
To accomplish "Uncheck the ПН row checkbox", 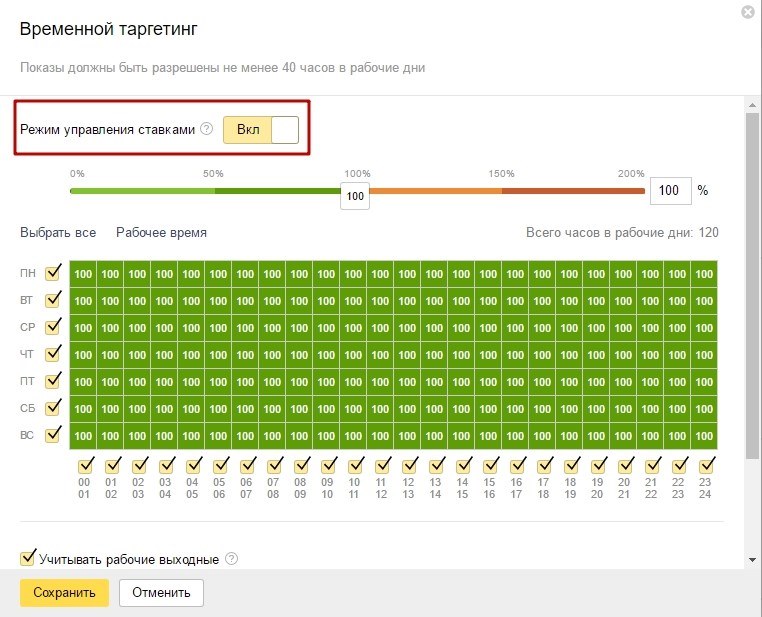I will pos(53,272).
